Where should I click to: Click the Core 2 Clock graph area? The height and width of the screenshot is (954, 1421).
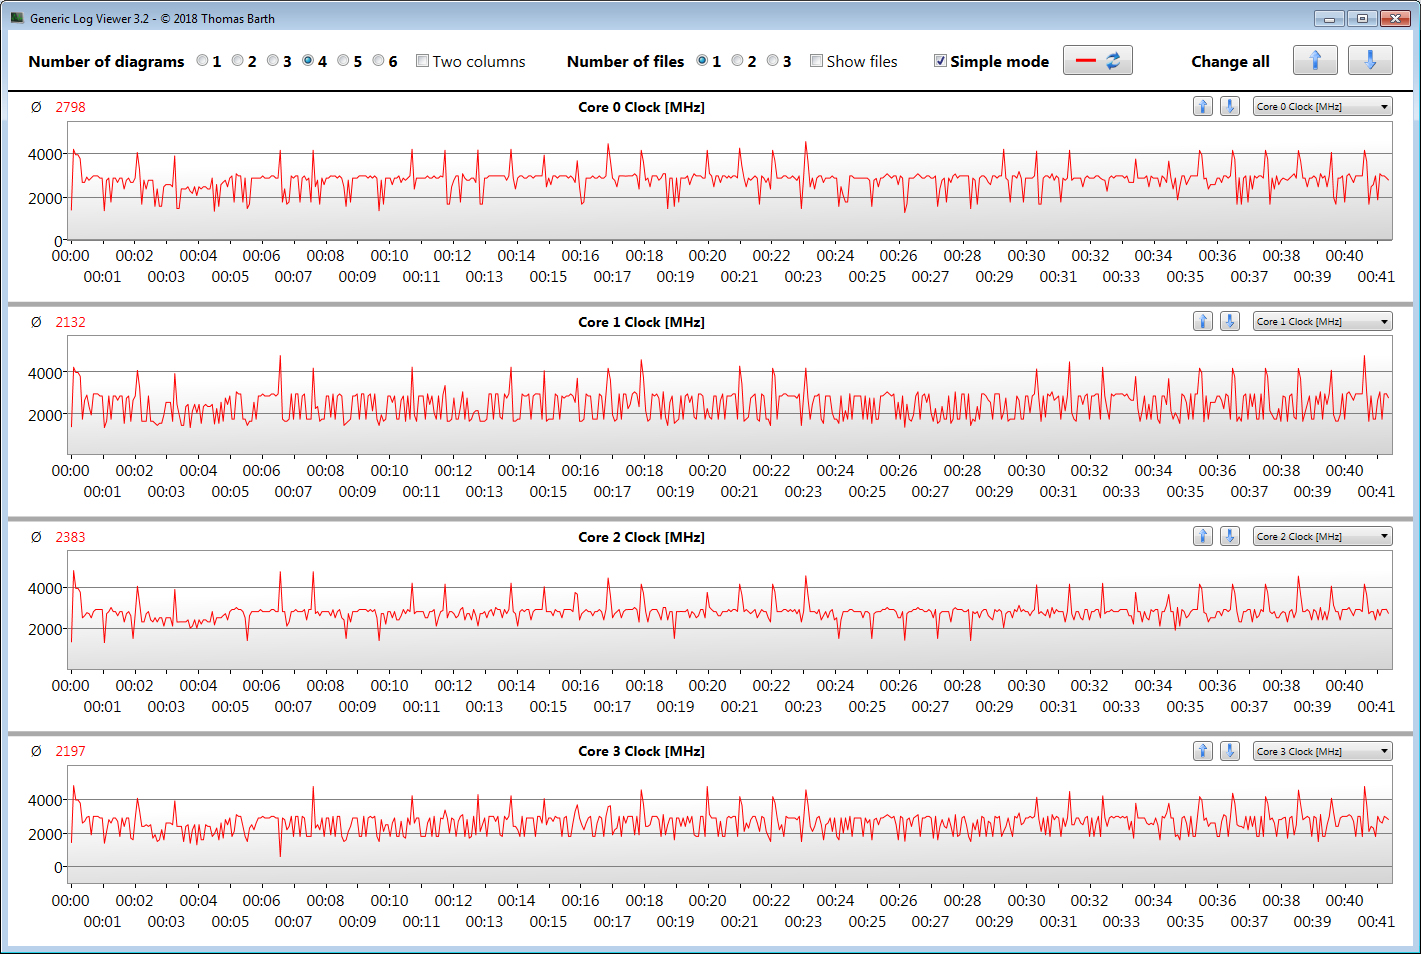pyautogui.click(x=730, y=610)
